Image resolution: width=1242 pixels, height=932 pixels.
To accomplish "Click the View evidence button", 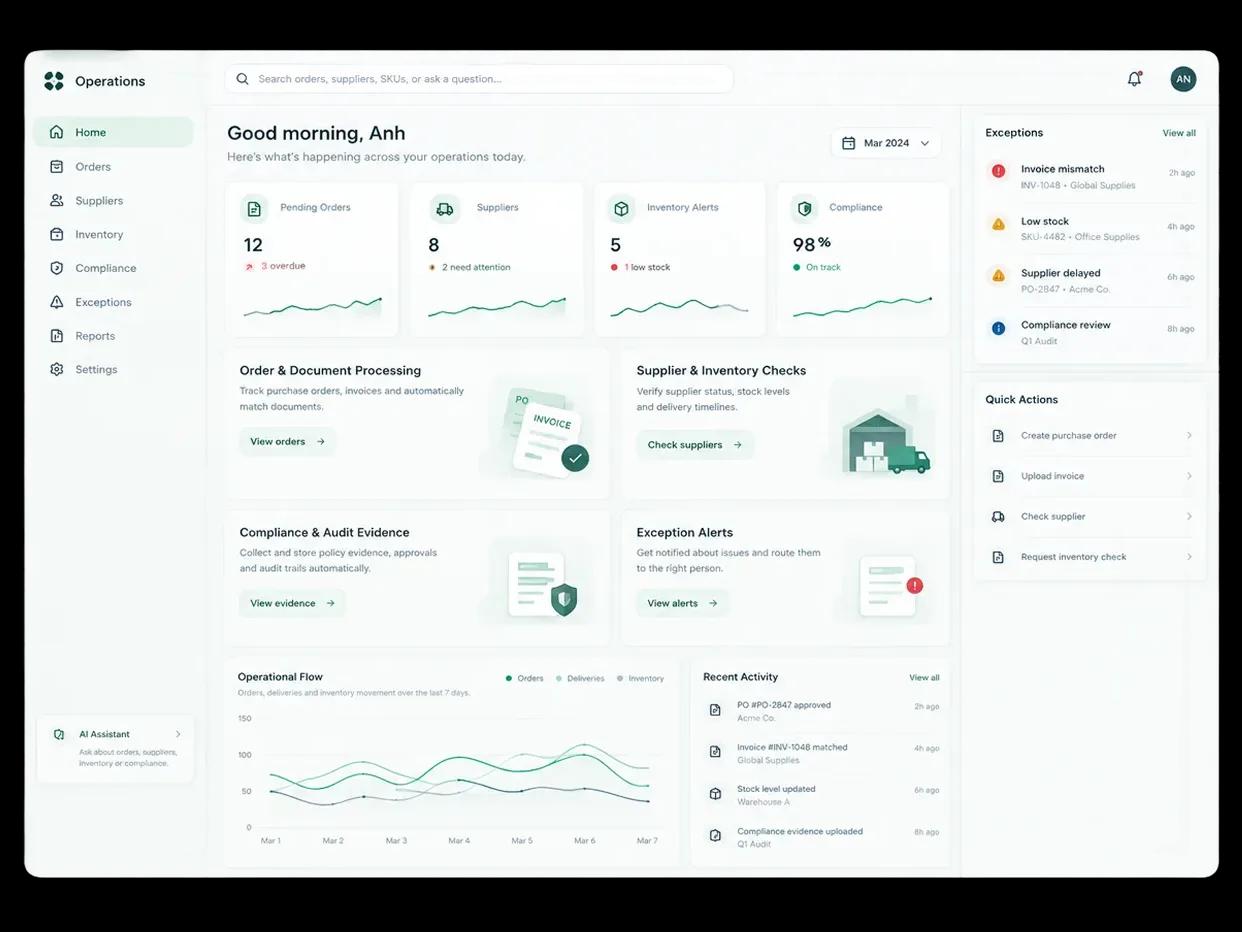I will pos(292,603).
